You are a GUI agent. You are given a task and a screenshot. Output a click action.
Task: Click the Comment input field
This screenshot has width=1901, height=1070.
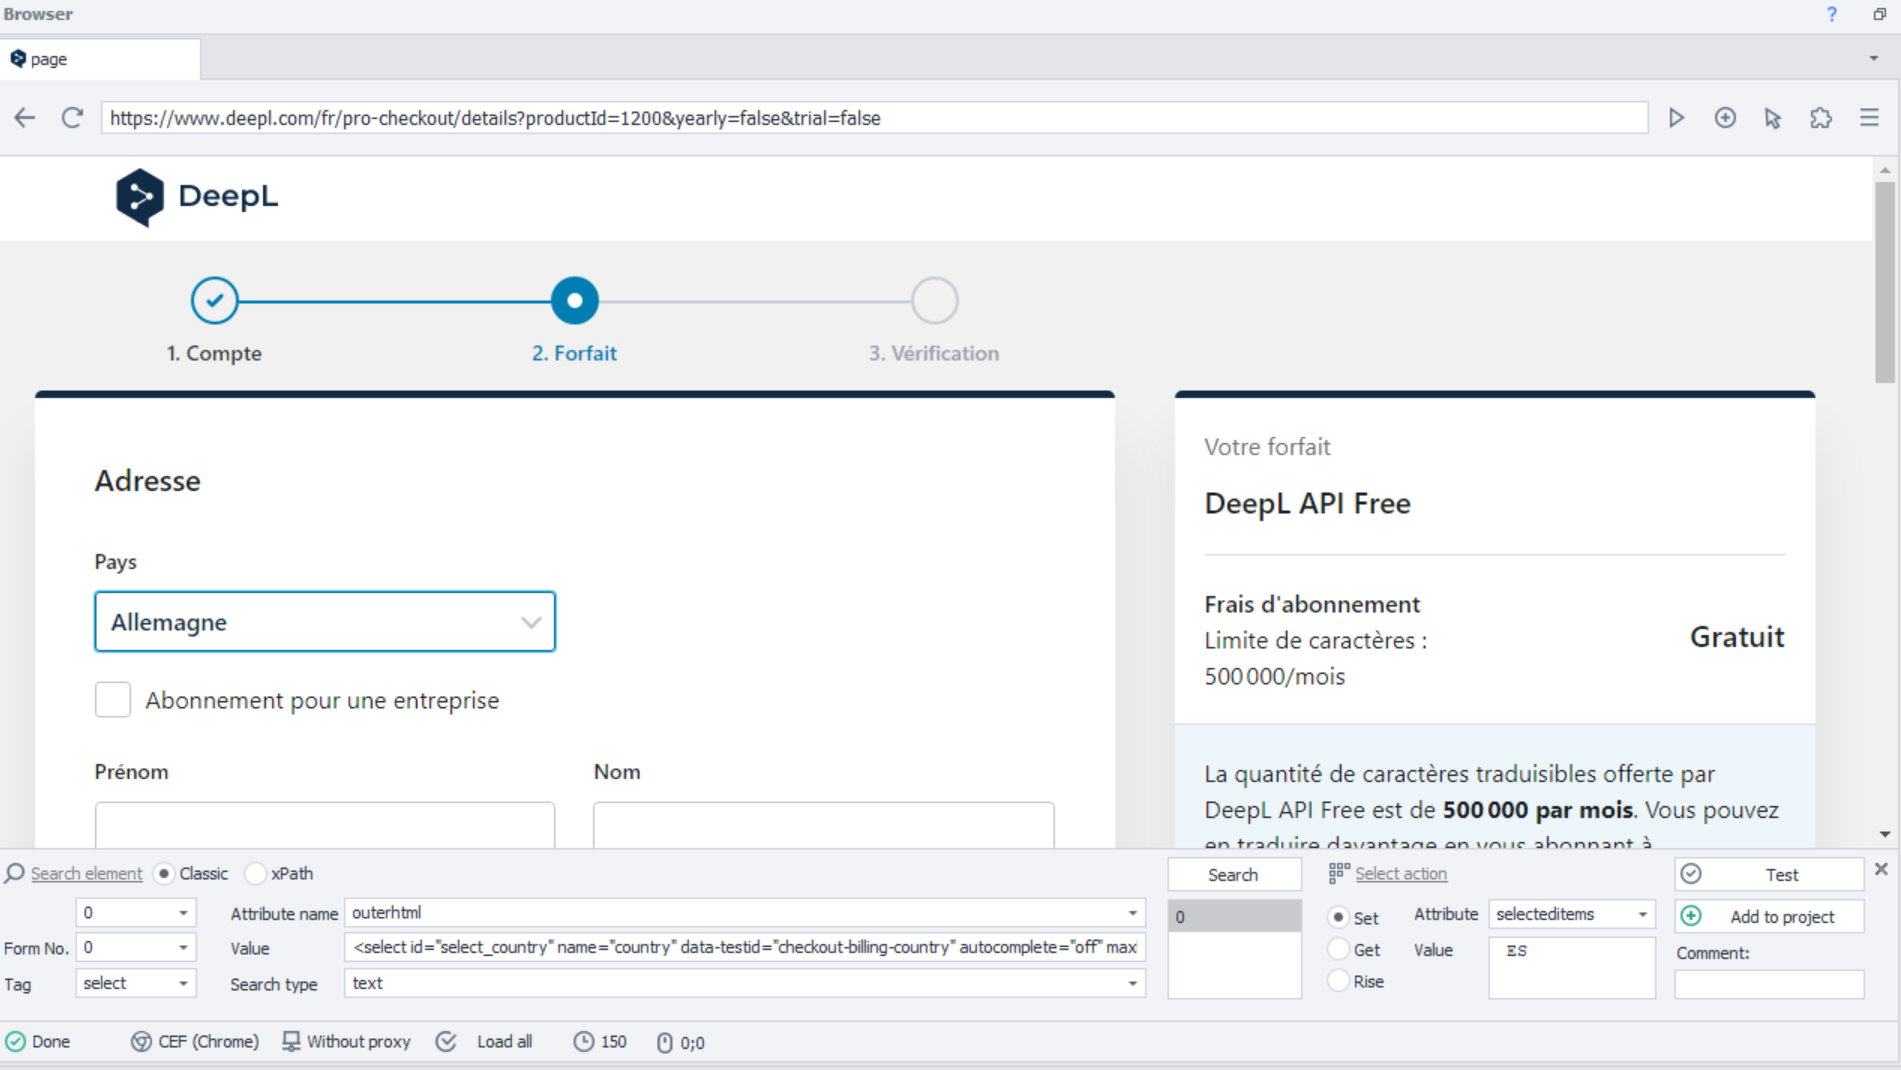point(1769,984)
